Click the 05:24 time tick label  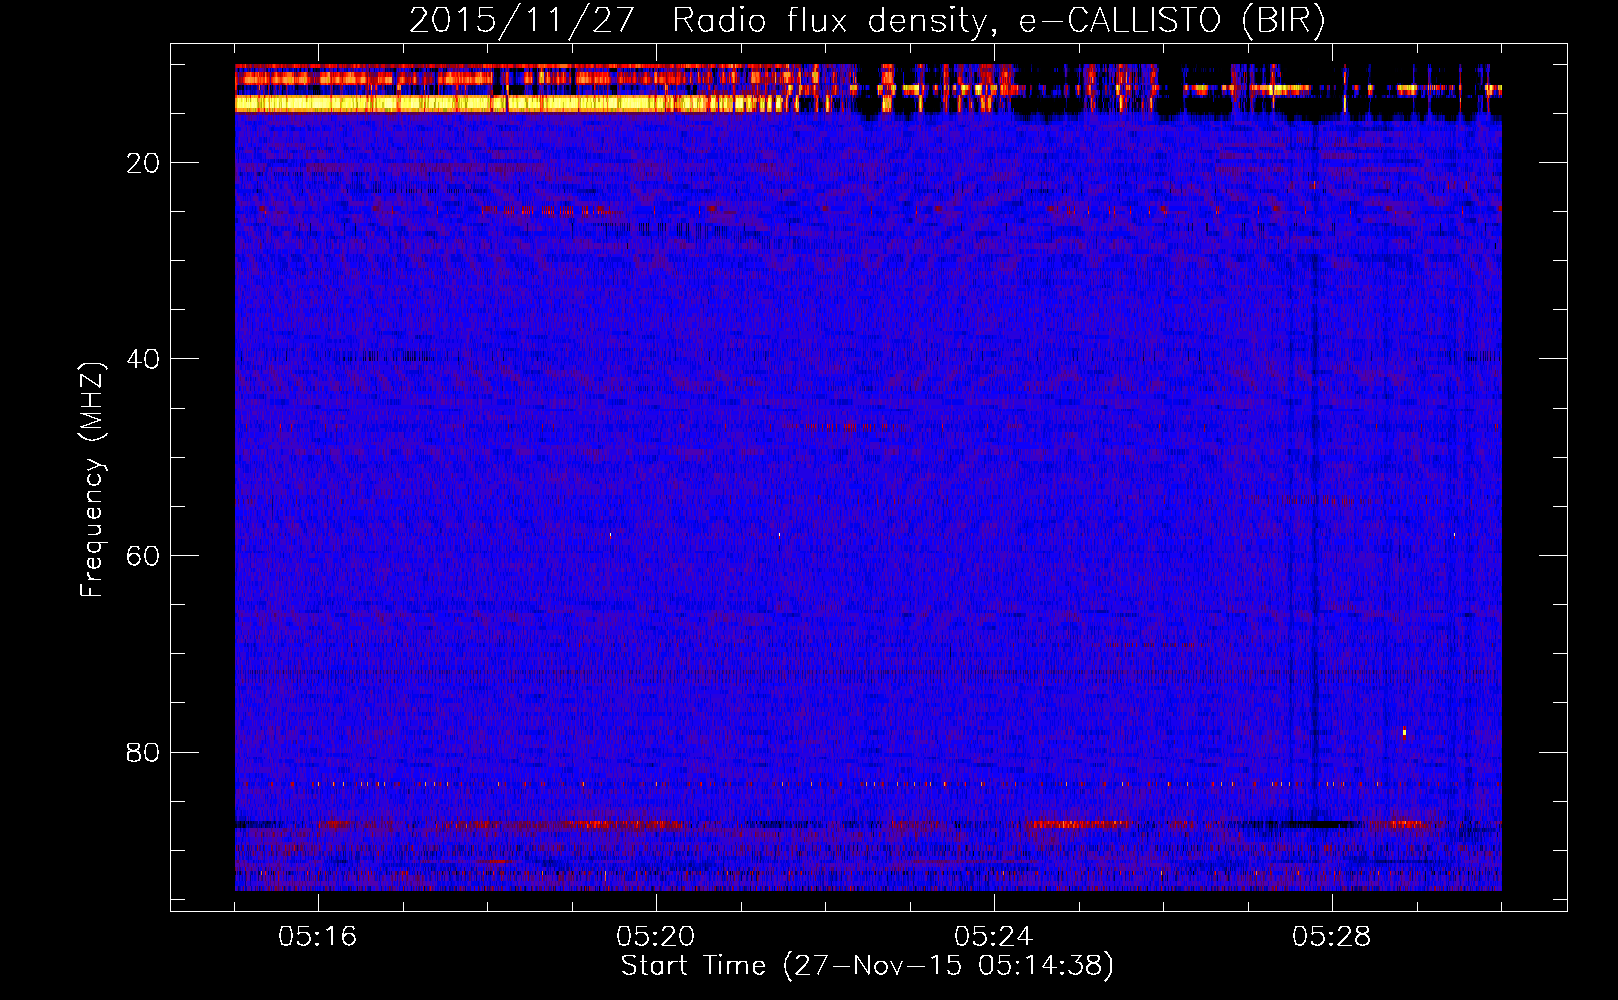coord(994,937)
